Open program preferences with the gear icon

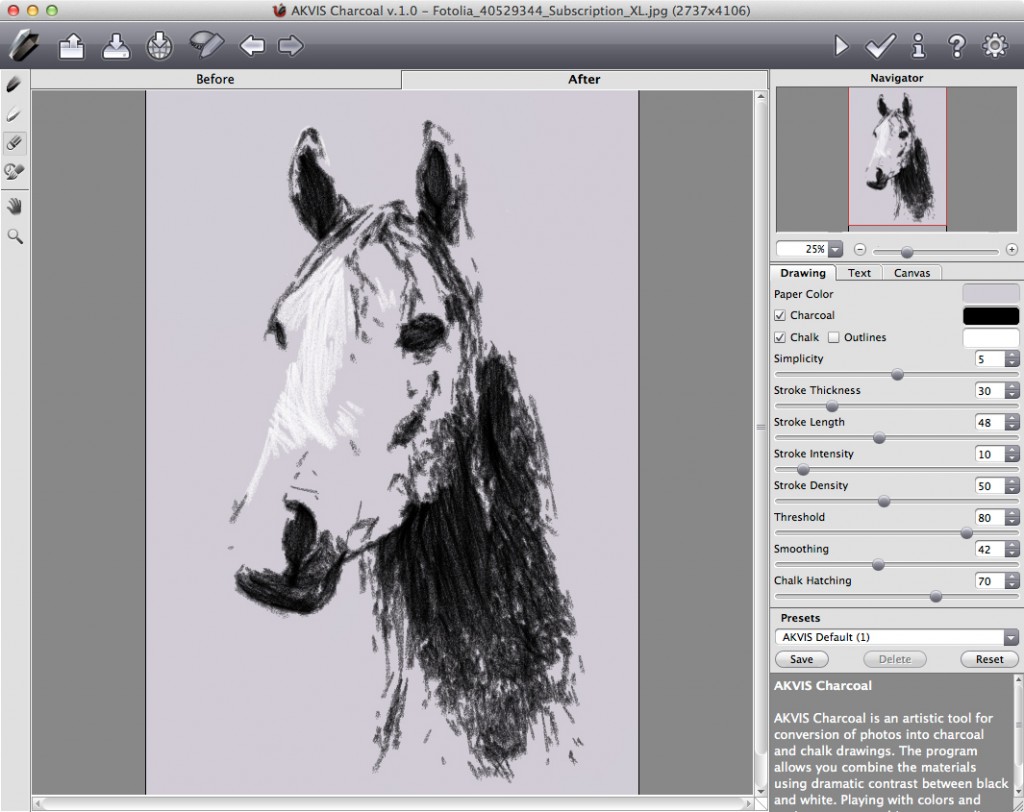point(993,46)
